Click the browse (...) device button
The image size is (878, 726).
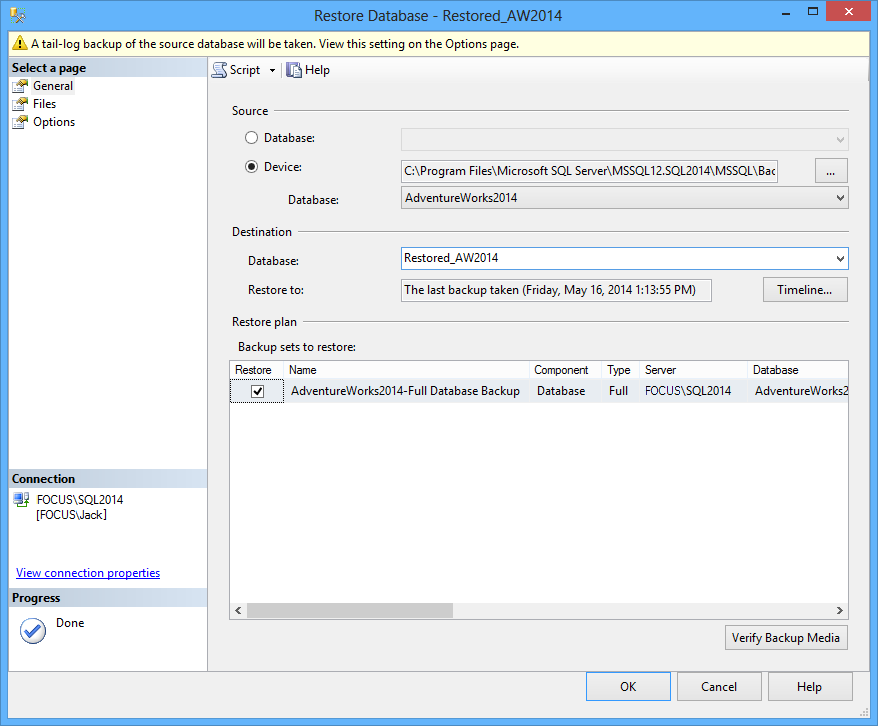pyautogui.click(x=831, y=171)
